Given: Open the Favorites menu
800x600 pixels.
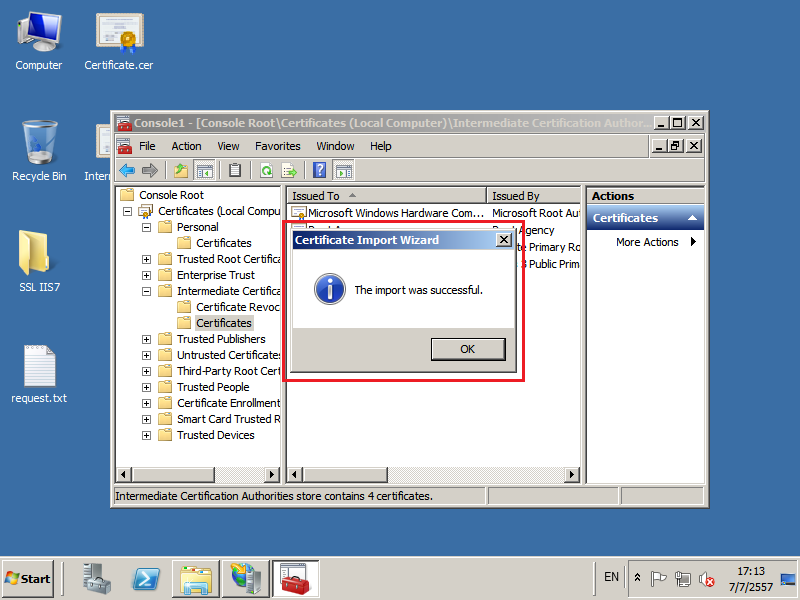Looking at the screenshot, I should (x=277, y=146).
